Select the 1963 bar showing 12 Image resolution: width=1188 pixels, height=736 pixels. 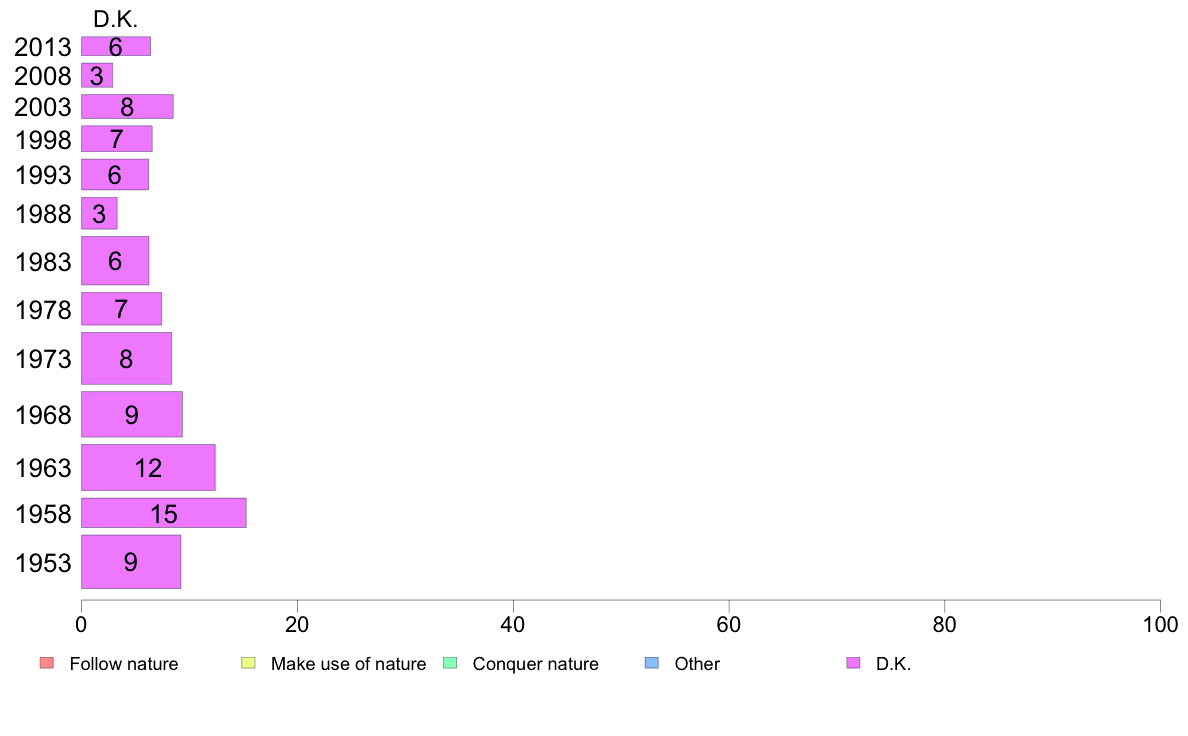[148, 468]
